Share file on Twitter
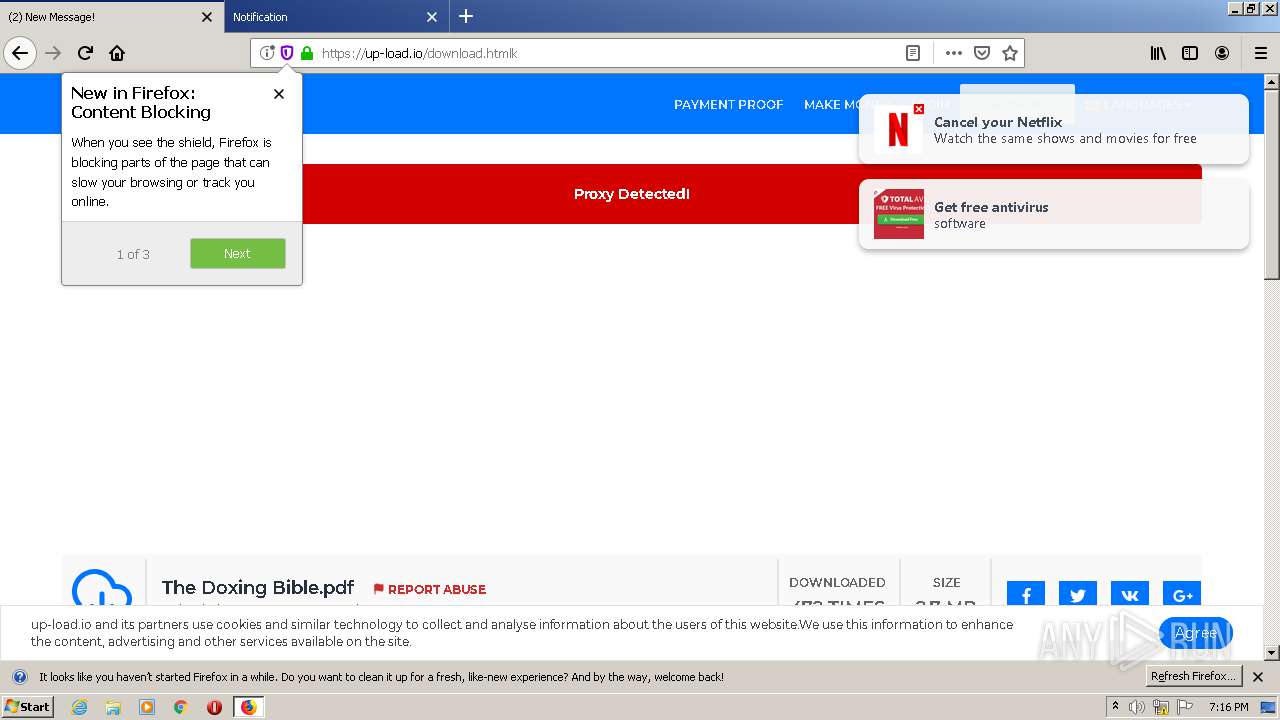 (1078, 595)
